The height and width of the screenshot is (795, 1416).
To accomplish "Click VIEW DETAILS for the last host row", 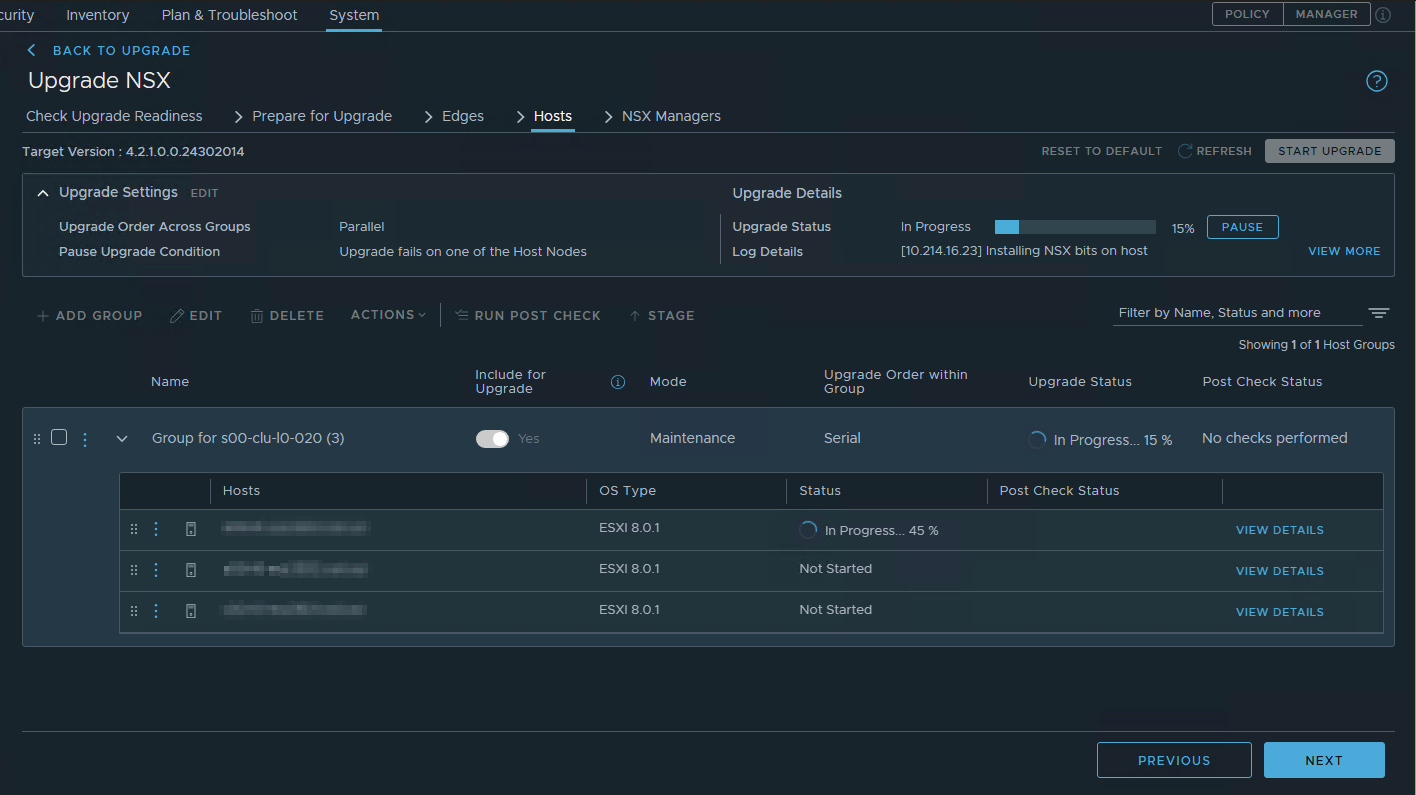I will tap(1280, 612).
